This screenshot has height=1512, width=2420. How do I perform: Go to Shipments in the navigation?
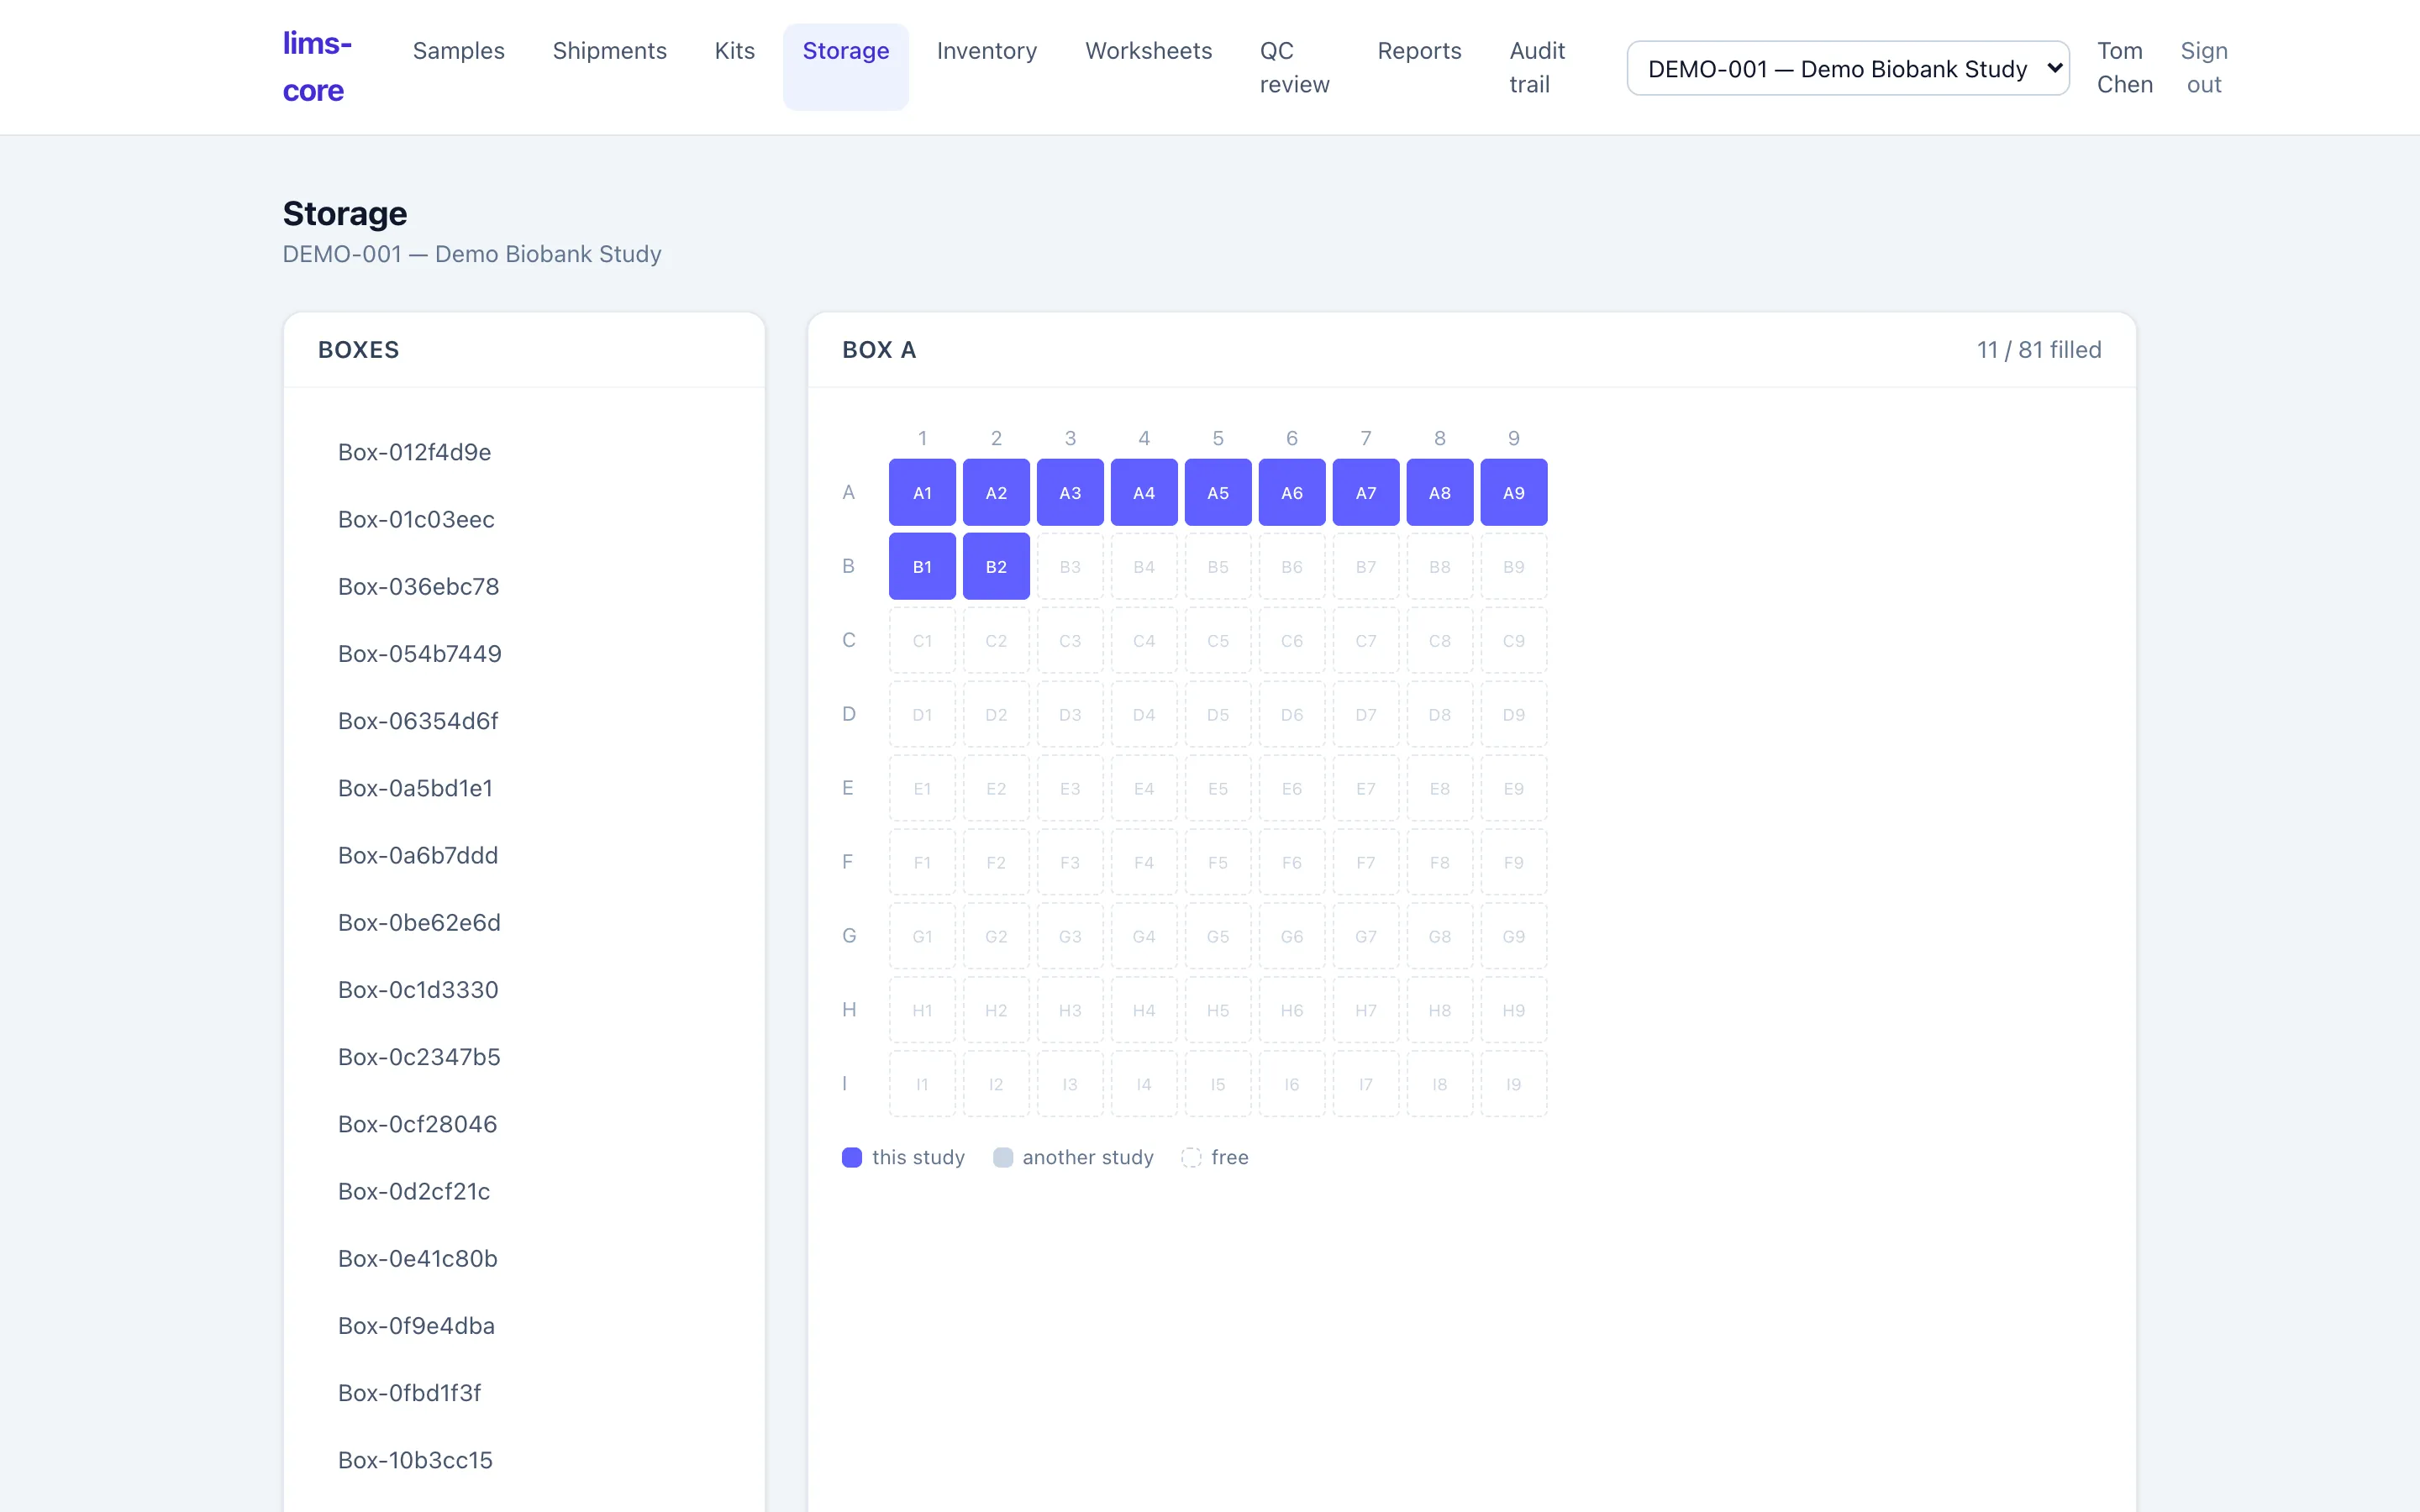[x=609, y=51]
